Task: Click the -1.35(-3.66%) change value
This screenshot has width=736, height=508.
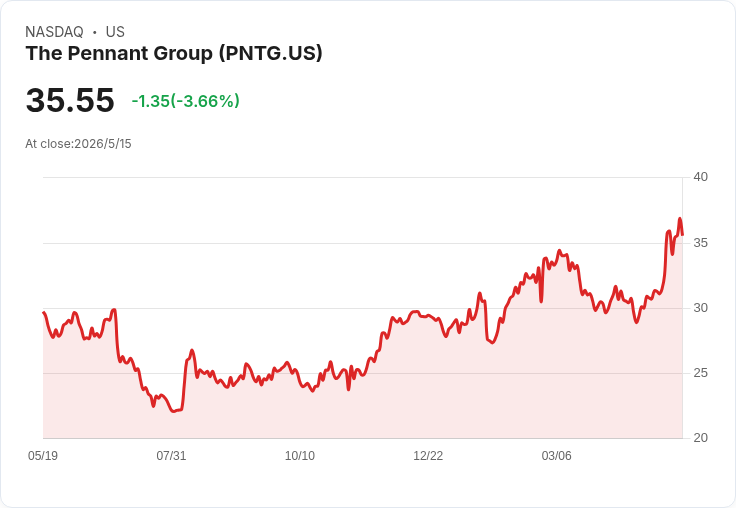Action: pos(185,101)
